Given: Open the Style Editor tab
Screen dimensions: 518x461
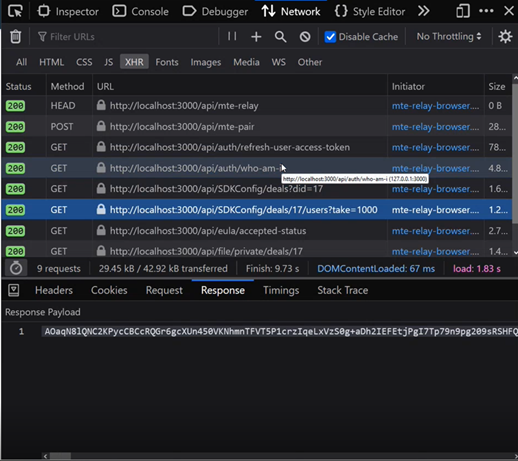Looking at the screenshot, I should point(370,11).
